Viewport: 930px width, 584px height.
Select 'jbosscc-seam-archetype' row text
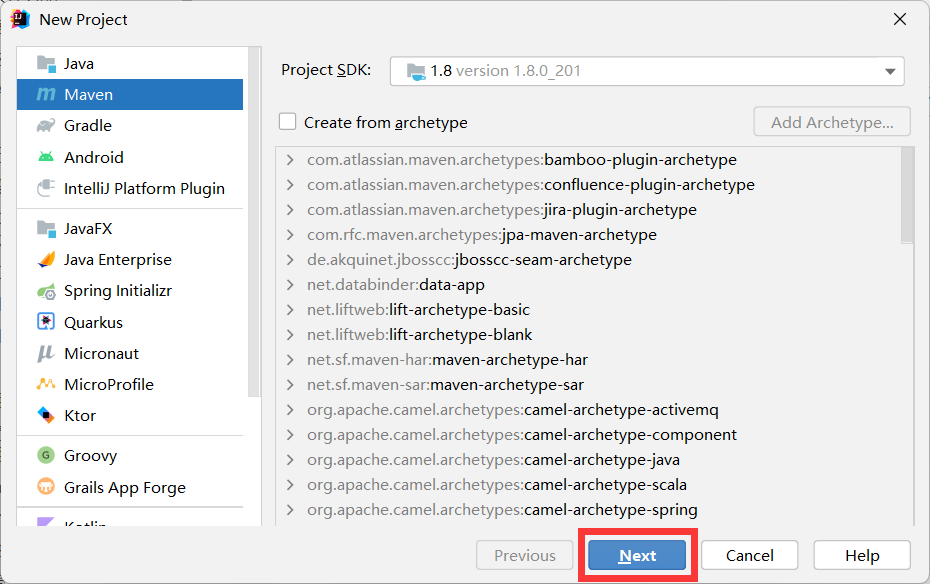(543, 260)
